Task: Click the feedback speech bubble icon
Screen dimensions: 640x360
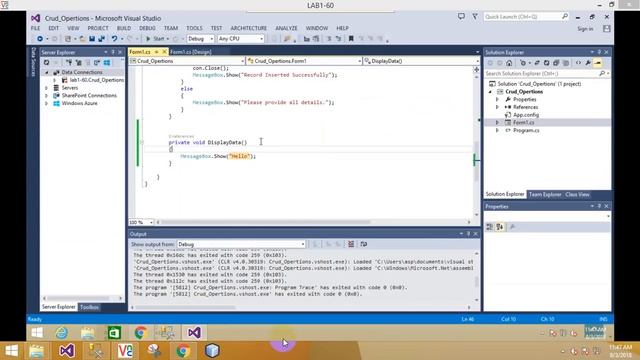Action: (x=461, y=16)
